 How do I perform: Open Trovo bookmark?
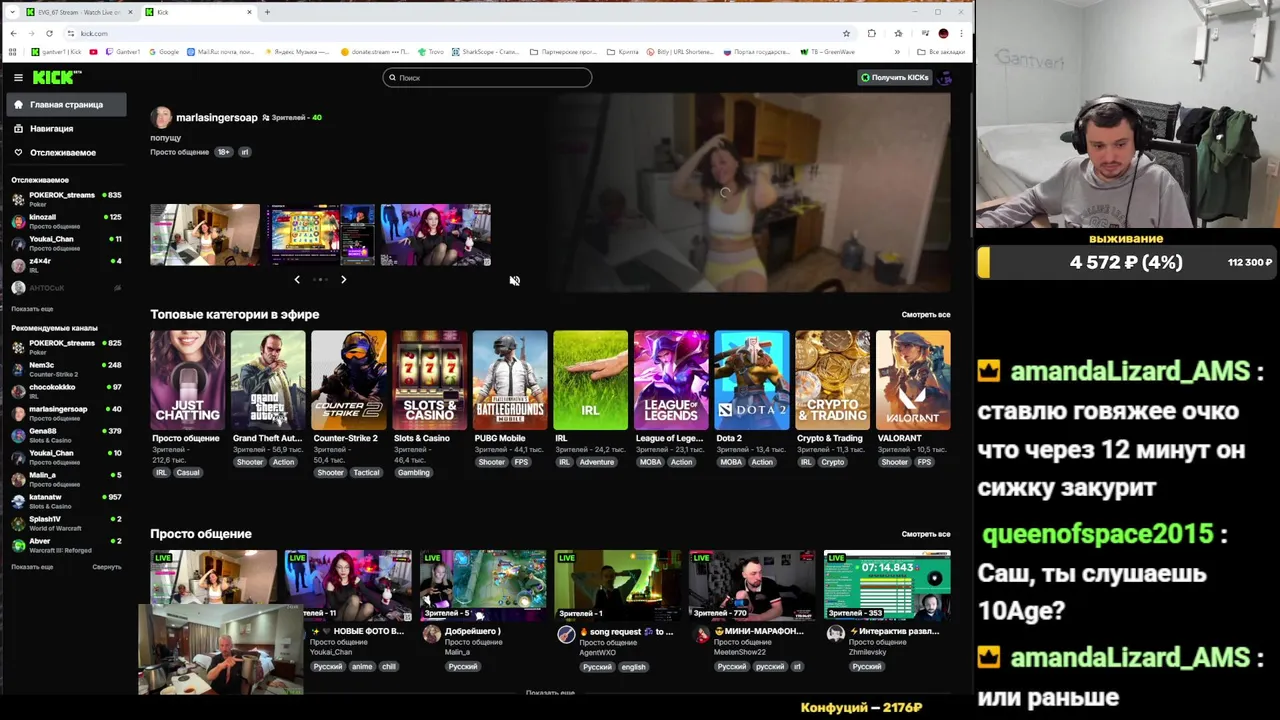(x=431, y=52)
